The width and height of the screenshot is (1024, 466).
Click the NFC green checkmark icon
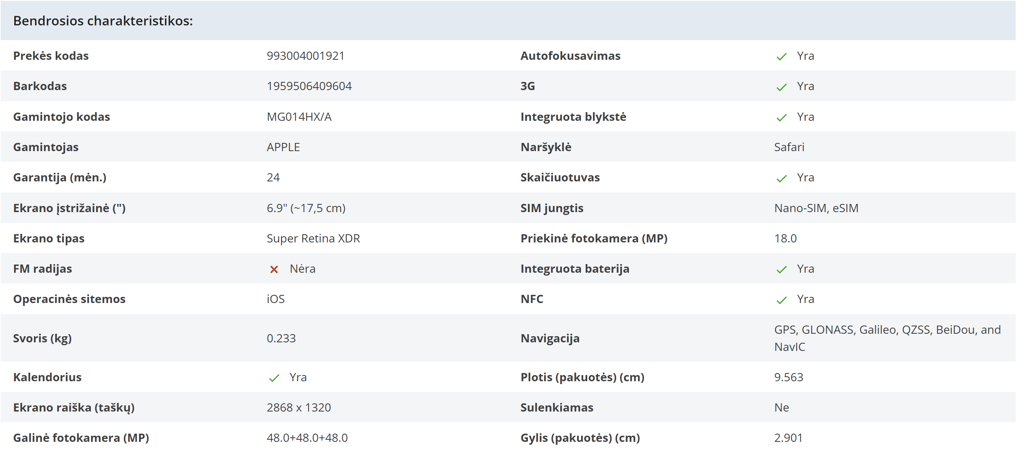pyautogui.click(x=781, y=300)
